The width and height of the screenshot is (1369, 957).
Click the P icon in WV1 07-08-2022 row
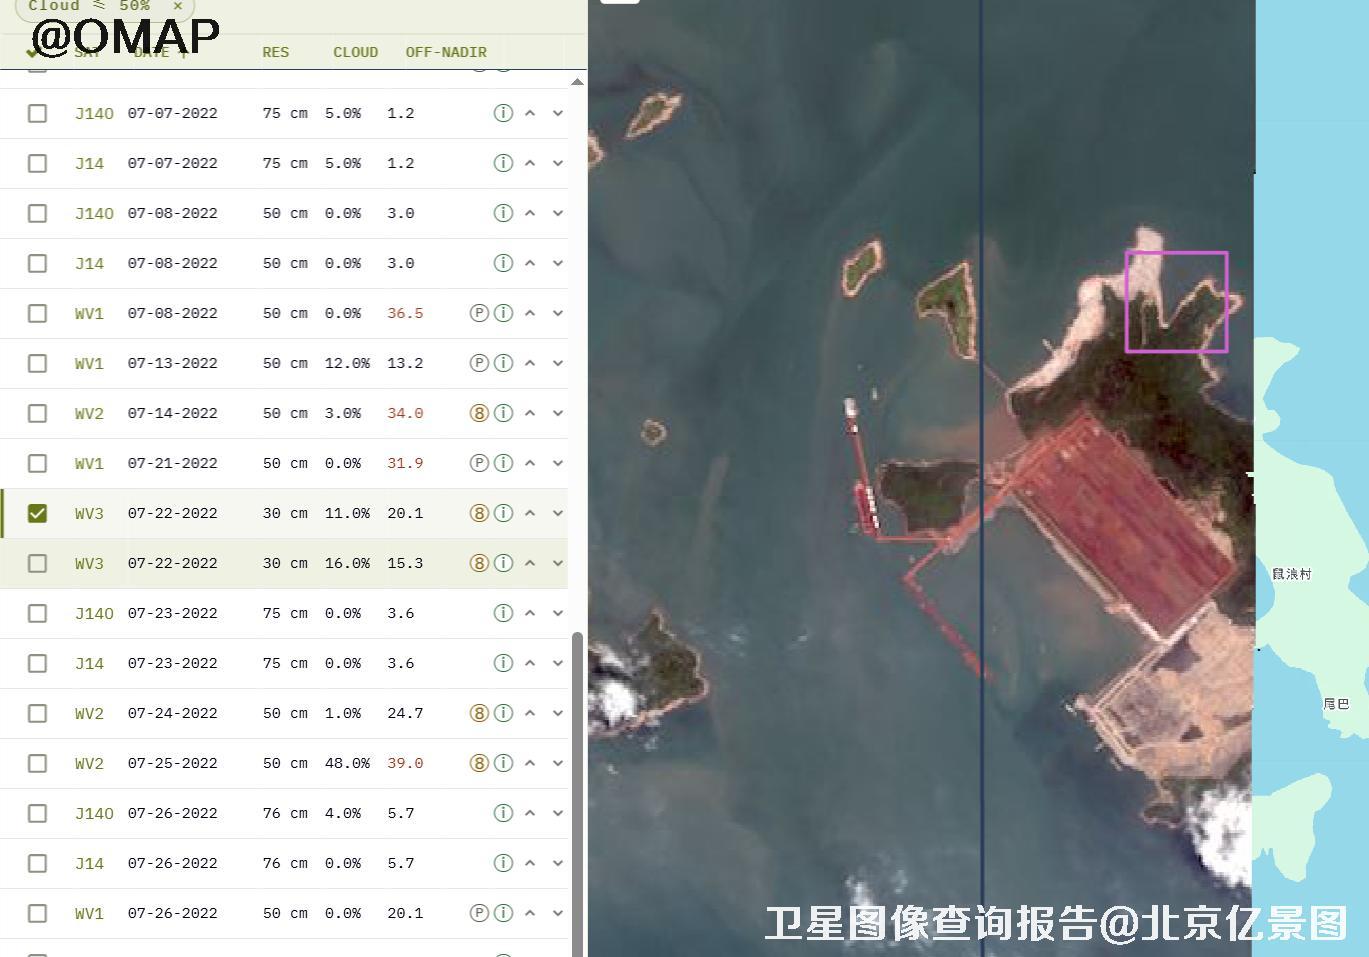pyautogui.click(x=479, y=313)
